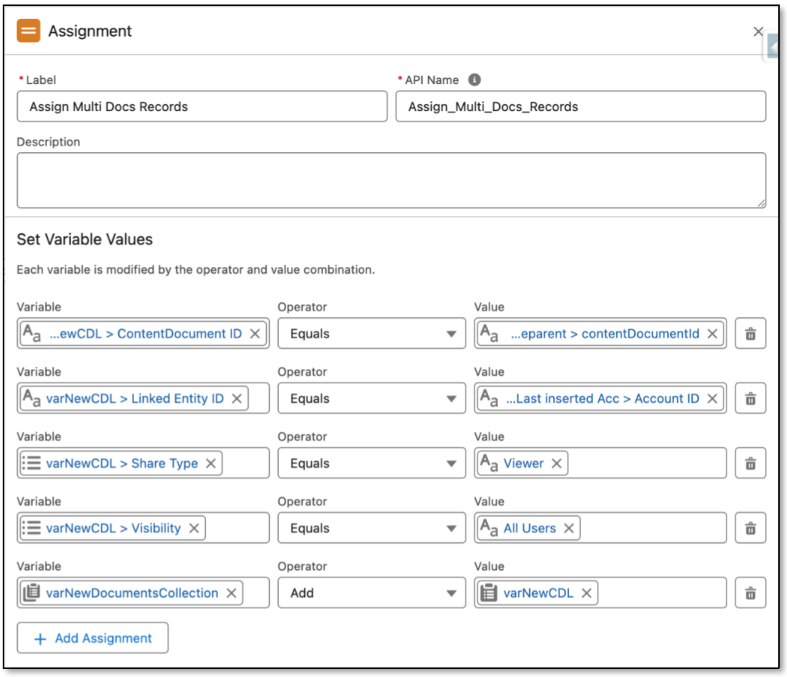This screenshot has width=787, height=677.
Task: Click the Add Assignment button
Action: (93, 638)
